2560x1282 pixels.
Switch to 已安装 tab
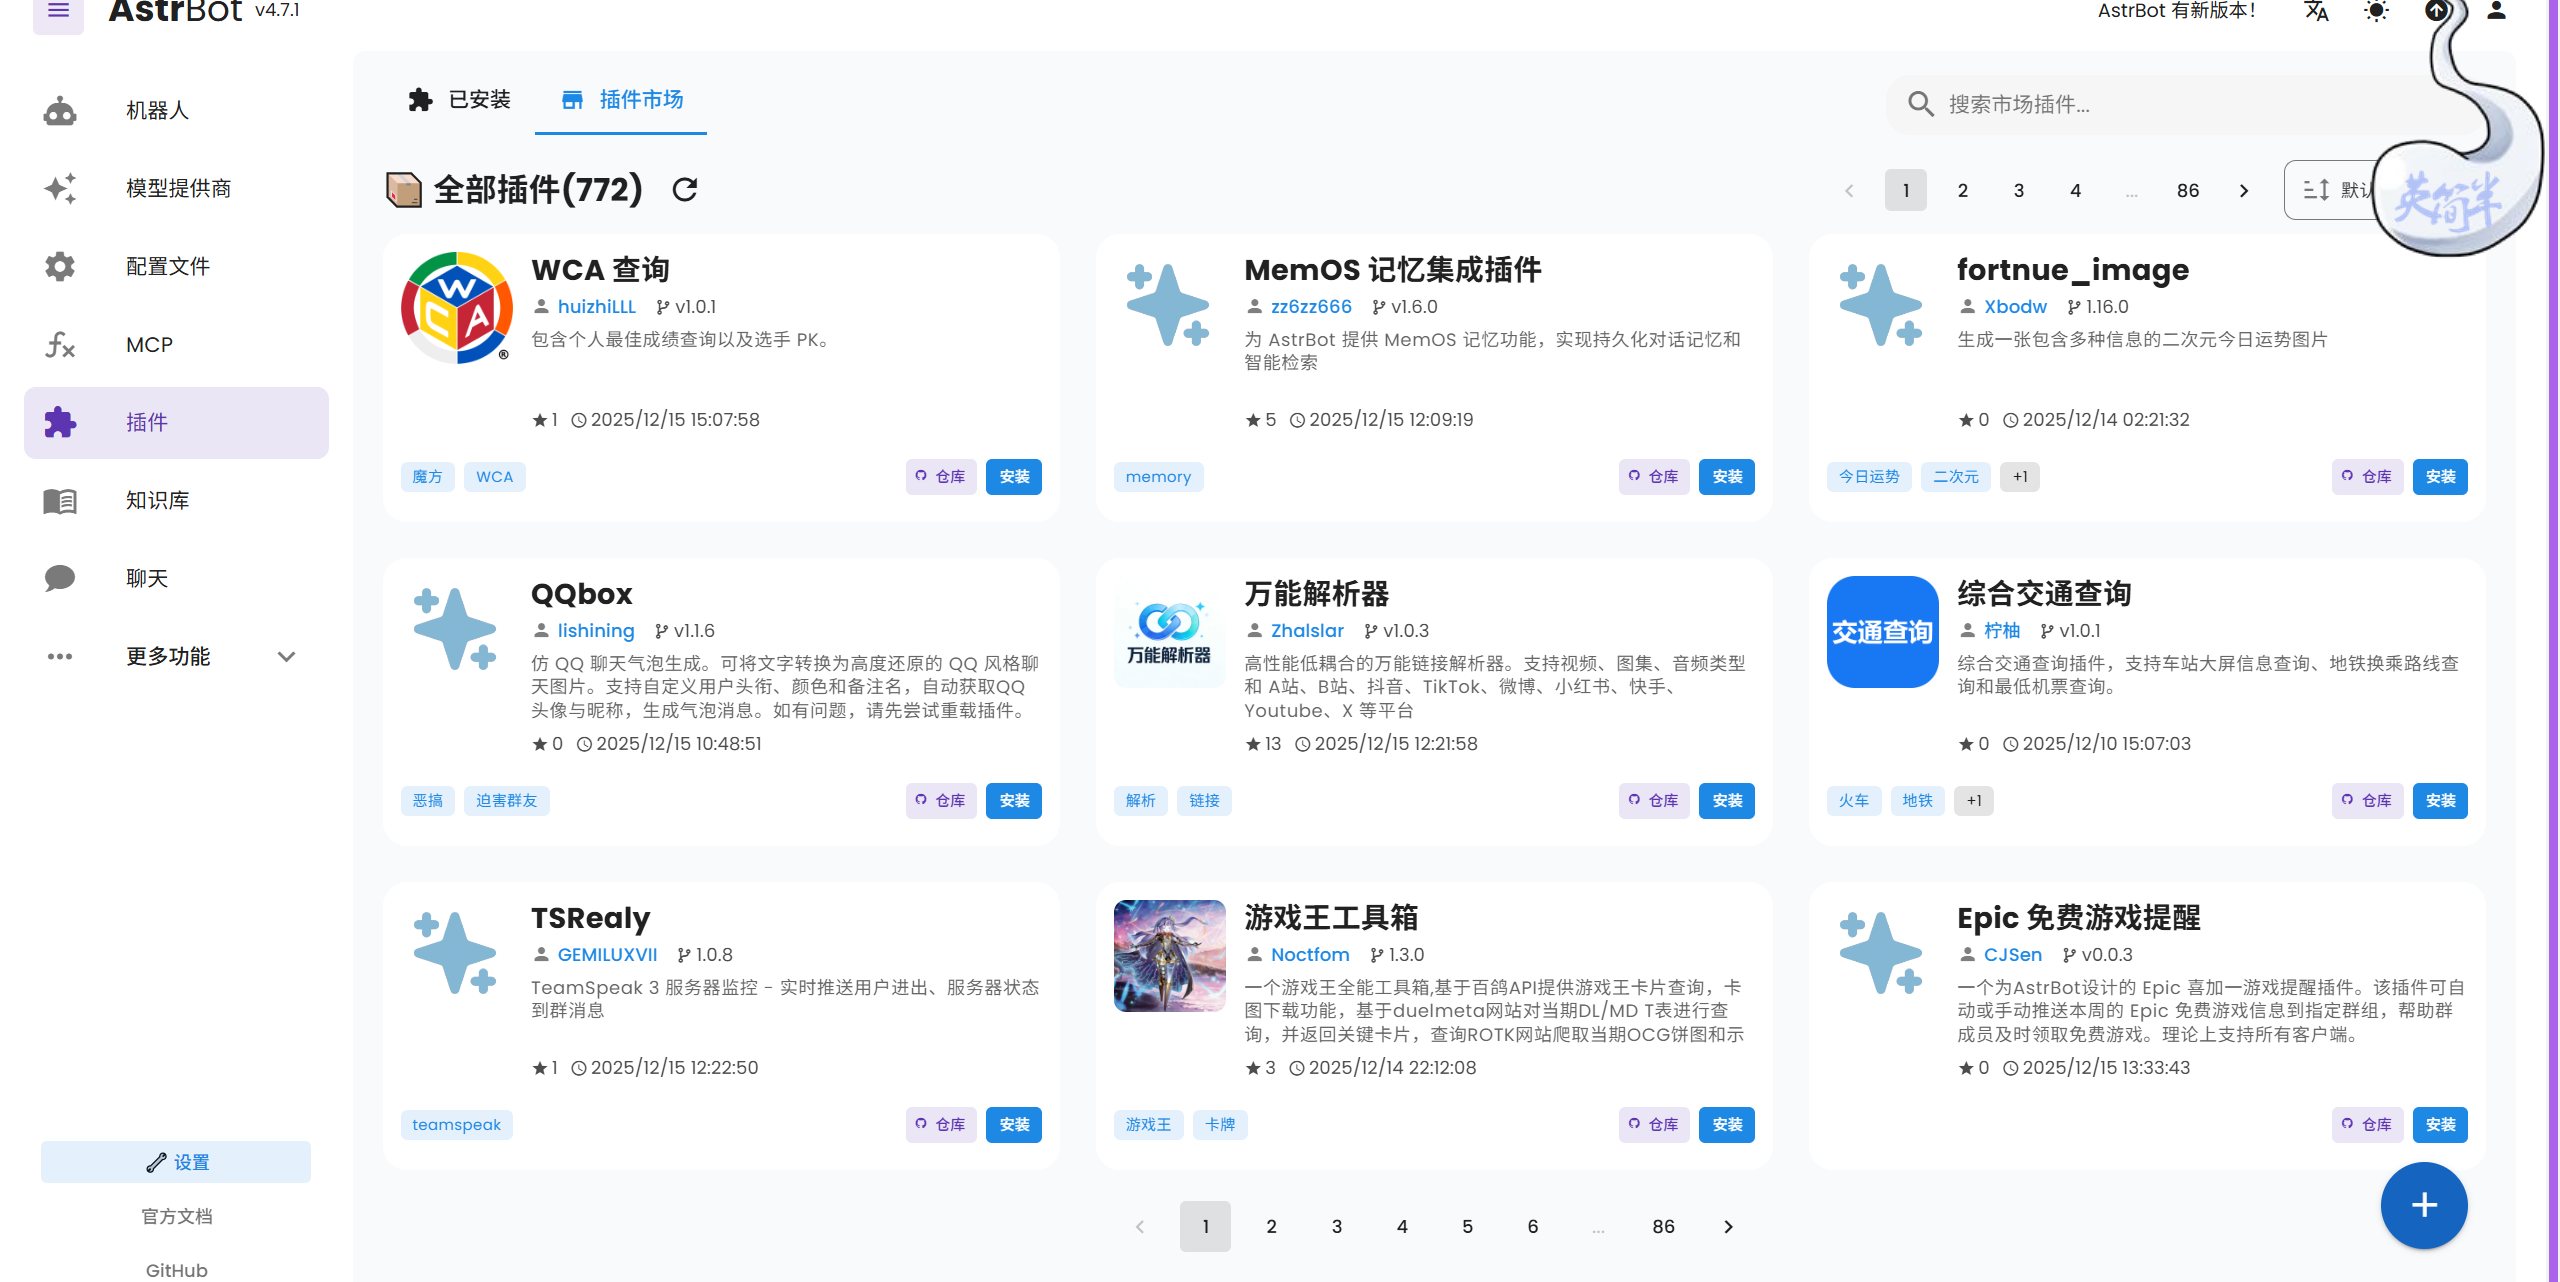(459, 100)
